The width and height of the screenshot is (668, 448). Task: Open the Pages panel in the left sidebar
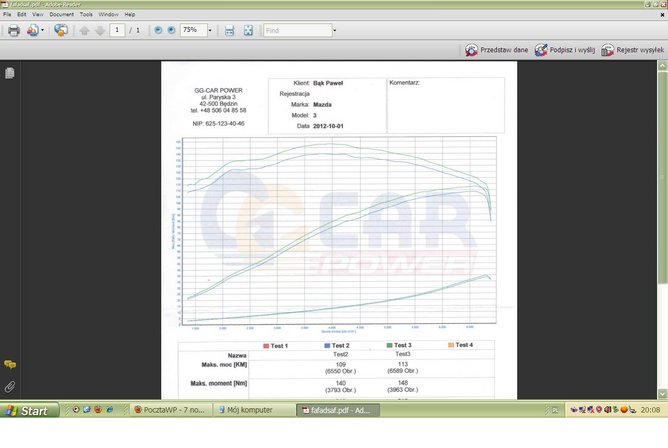tap(10, 73)
